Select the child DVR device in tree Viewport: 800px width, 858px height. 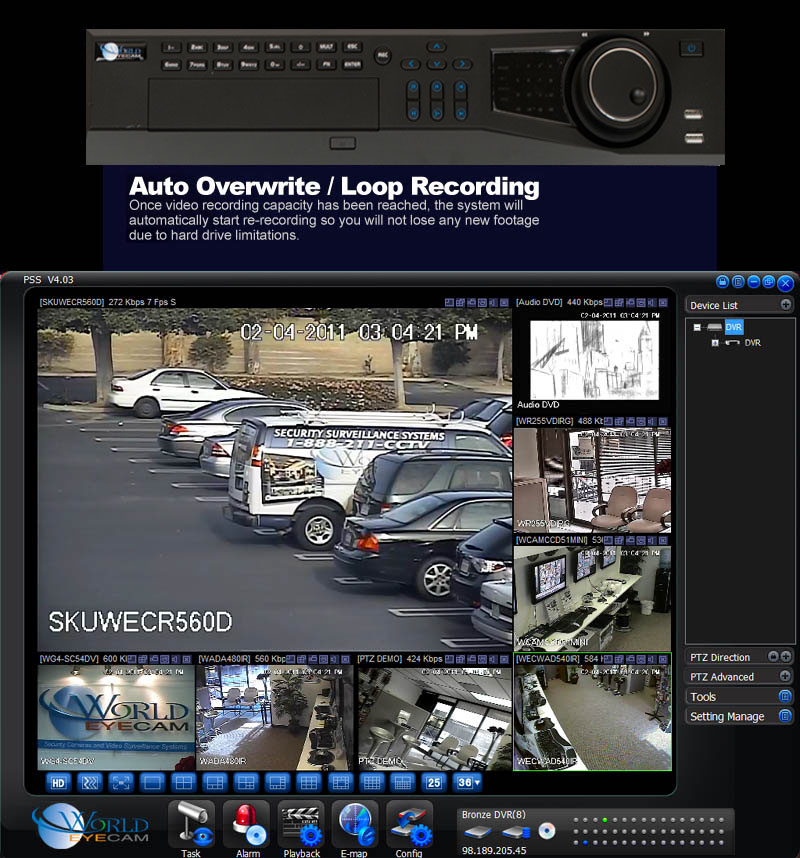[x=752, y=343]
